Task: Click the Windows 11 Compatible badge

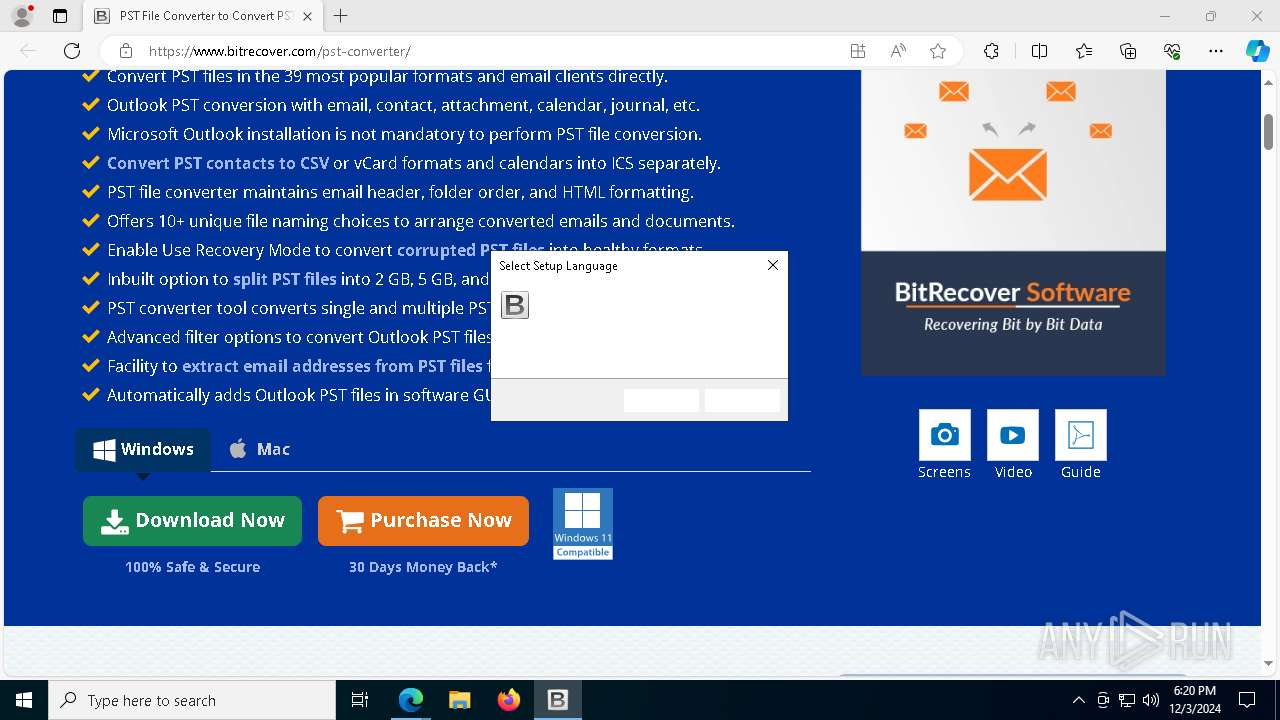Action: 583,524
